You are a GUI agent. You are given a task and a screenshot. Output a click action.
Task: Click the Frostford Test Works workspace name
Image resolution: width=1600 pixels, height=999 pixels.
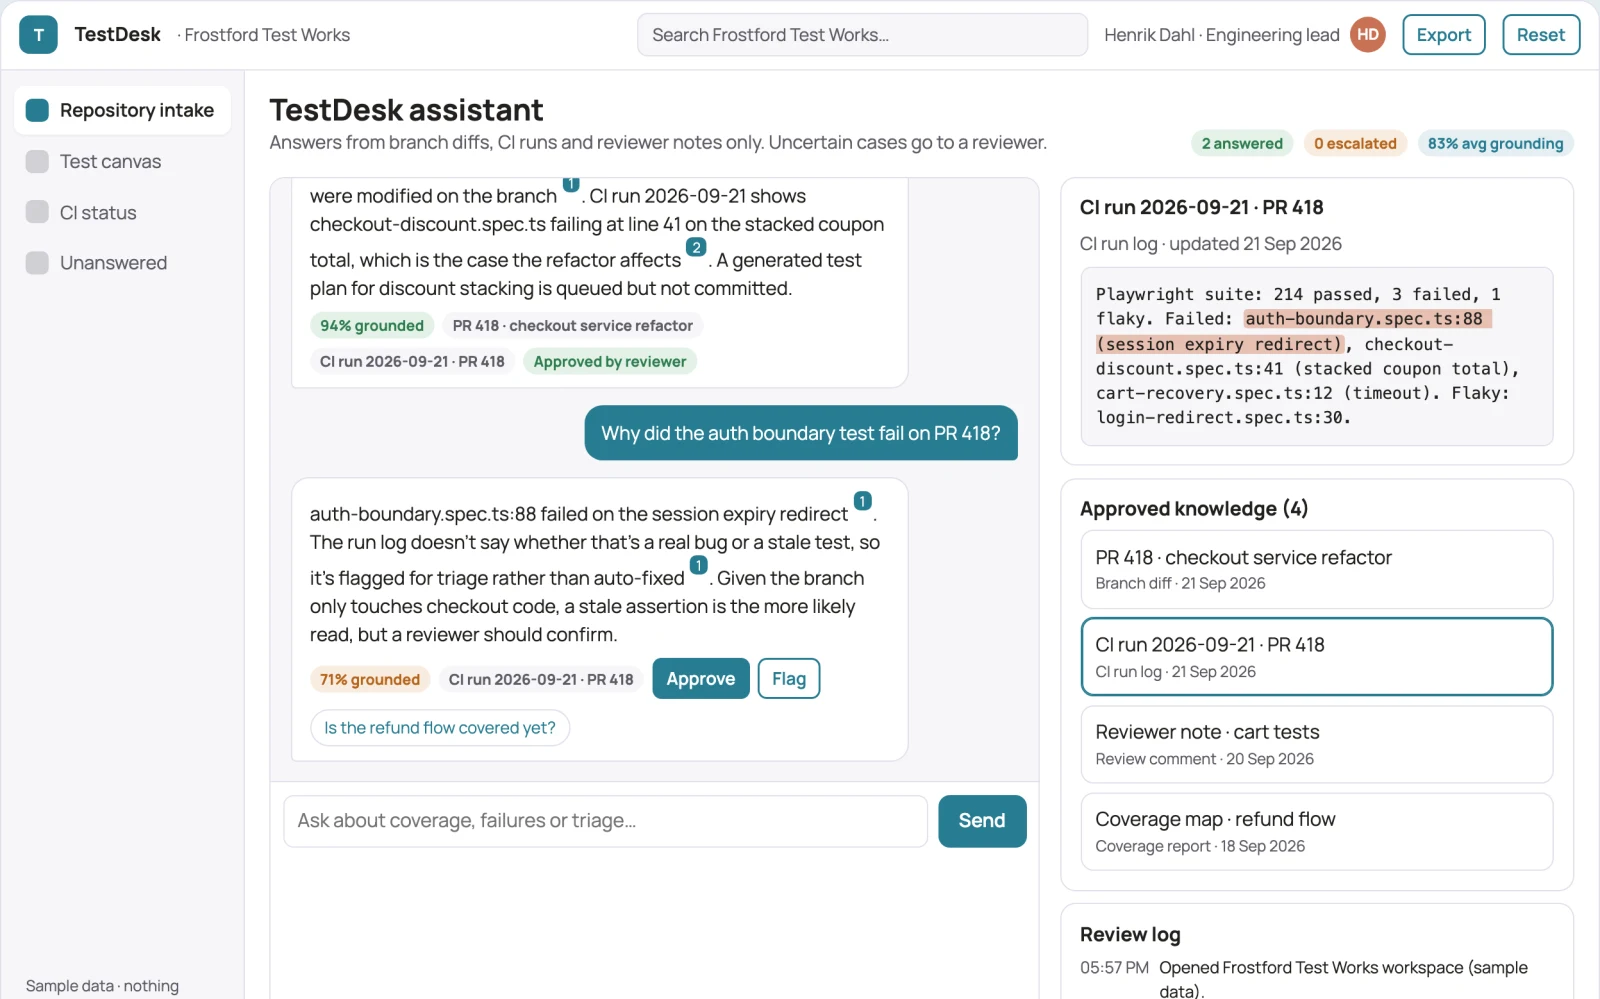click(x=265, y=35)
